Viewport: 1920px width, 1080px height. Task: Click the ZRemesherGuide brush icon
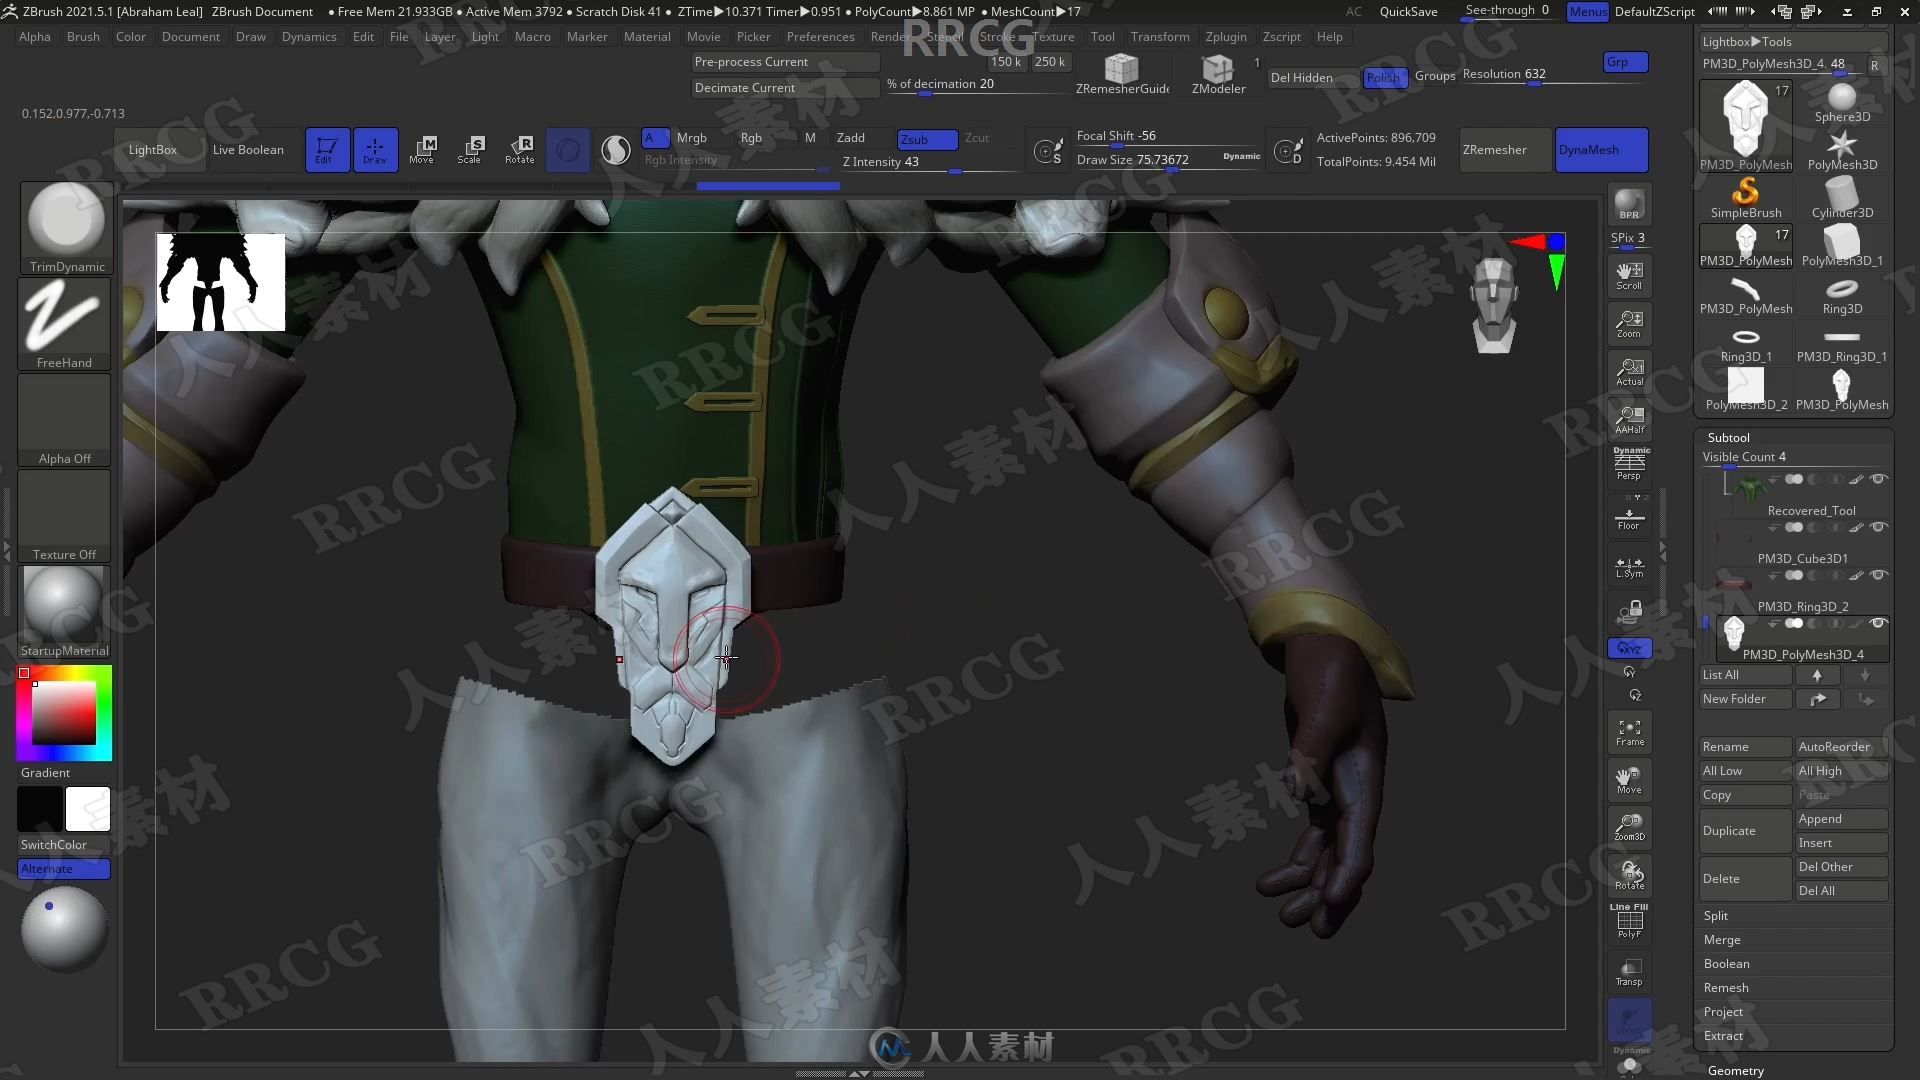point(1122,74)
